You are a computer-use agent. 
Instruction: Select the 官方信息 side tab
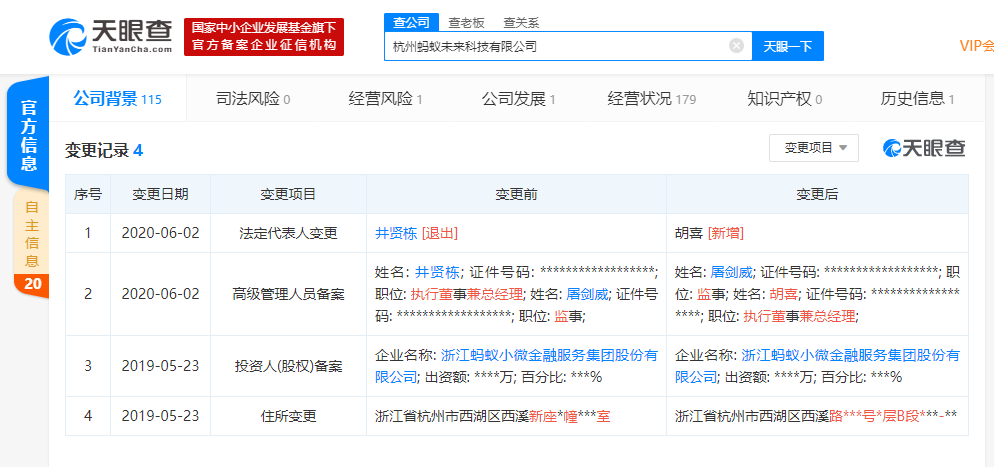[29, 135]
